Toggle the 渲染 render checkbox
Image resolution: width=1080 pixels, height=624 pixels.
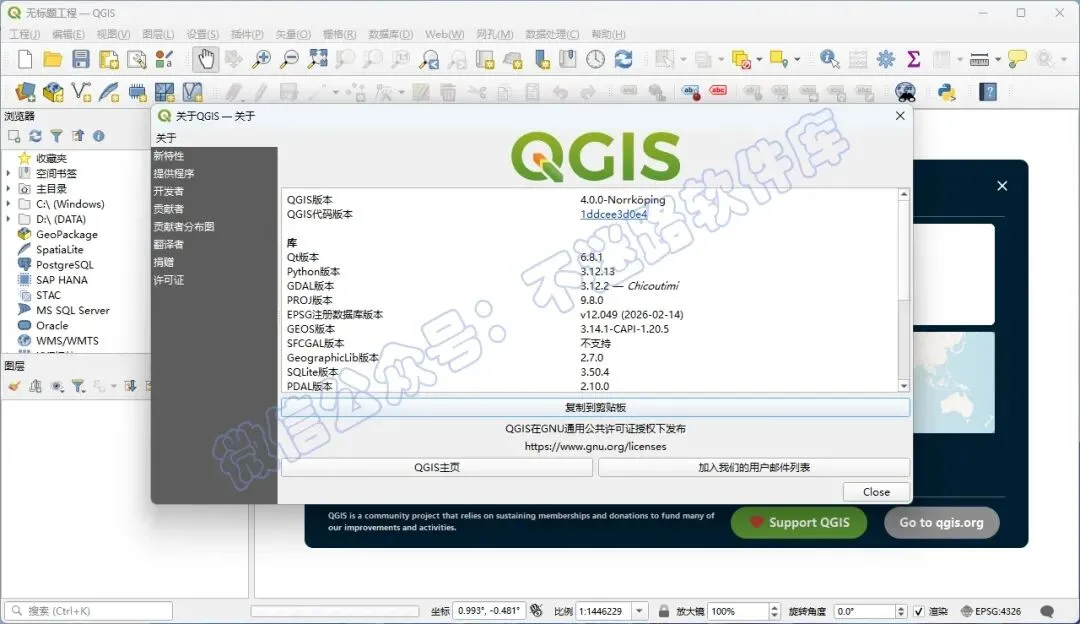tap(919, 611)
